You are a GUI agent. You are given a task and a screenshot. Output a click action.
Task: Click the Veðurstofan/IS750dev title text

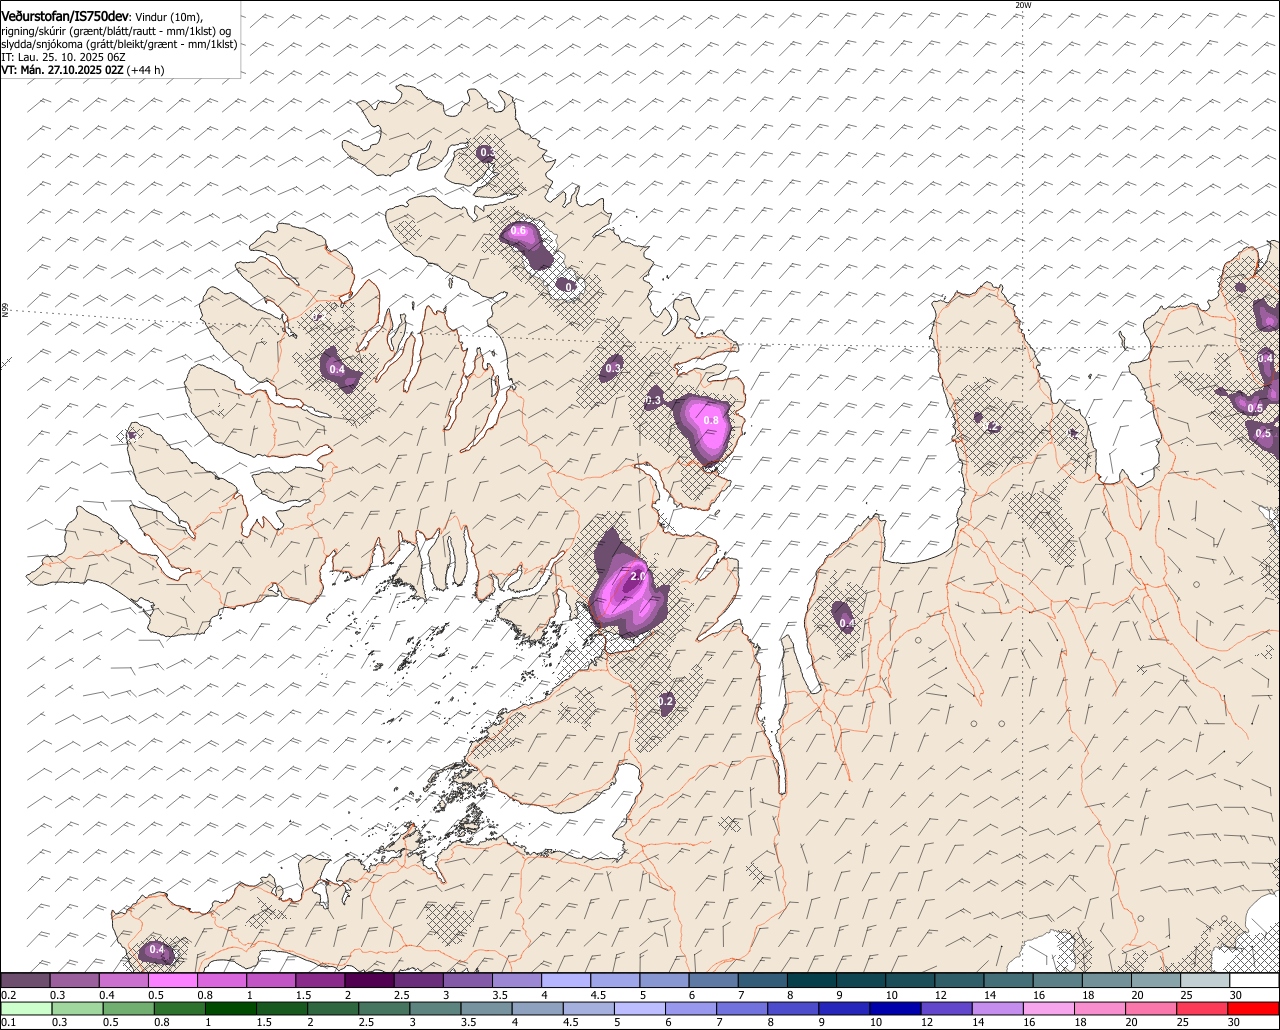point(65,16)
